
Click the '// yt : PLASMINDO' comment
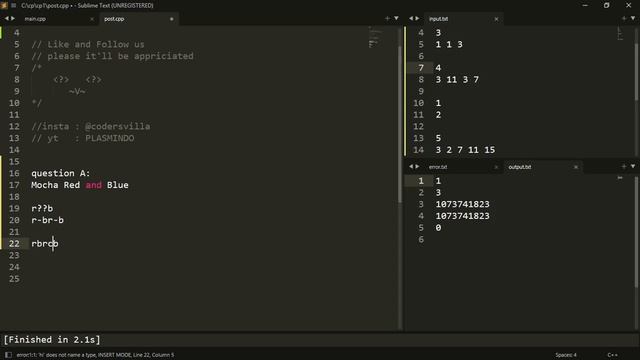tap(83, 138)
